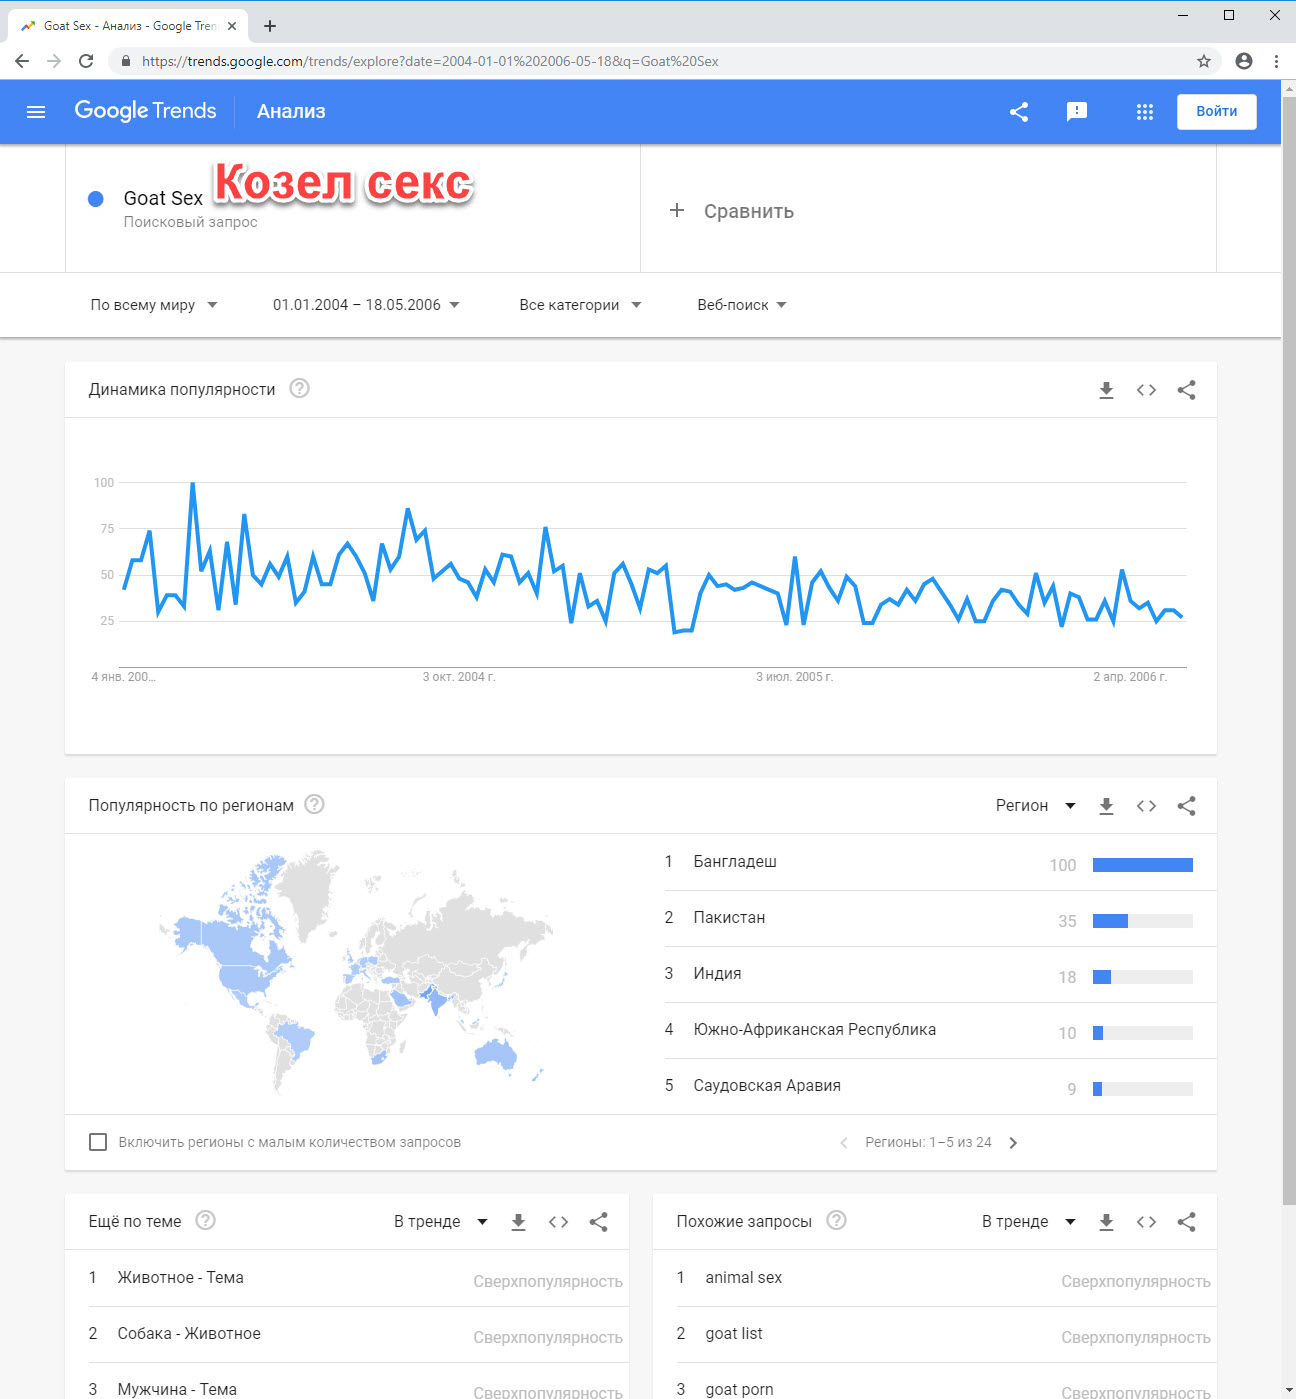Share the Похожие запросы widget
The image size is (1296, 1399).
1186,1222
